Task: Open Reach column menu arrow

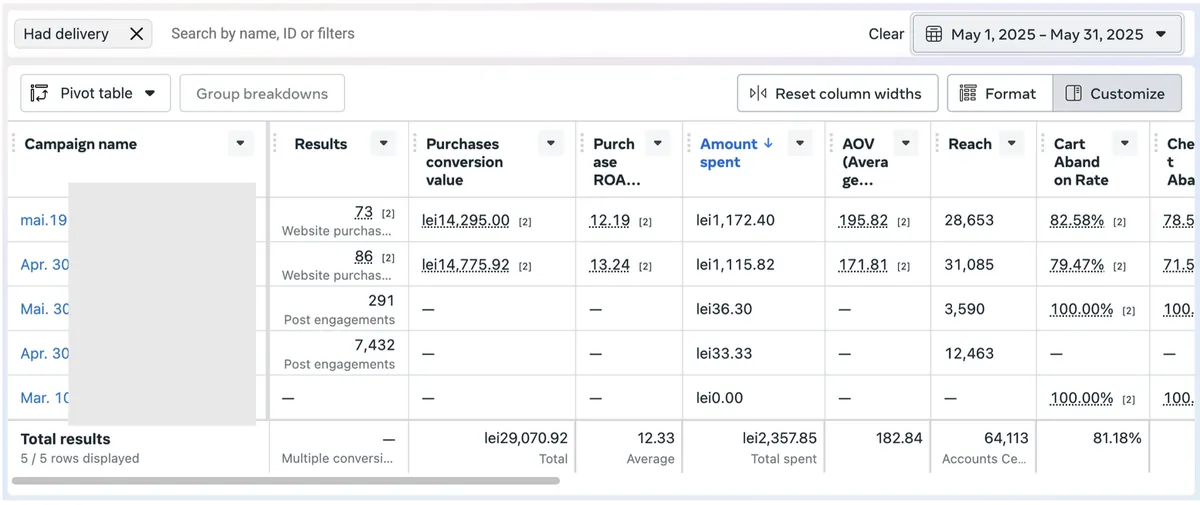Action: [1013, 144]
